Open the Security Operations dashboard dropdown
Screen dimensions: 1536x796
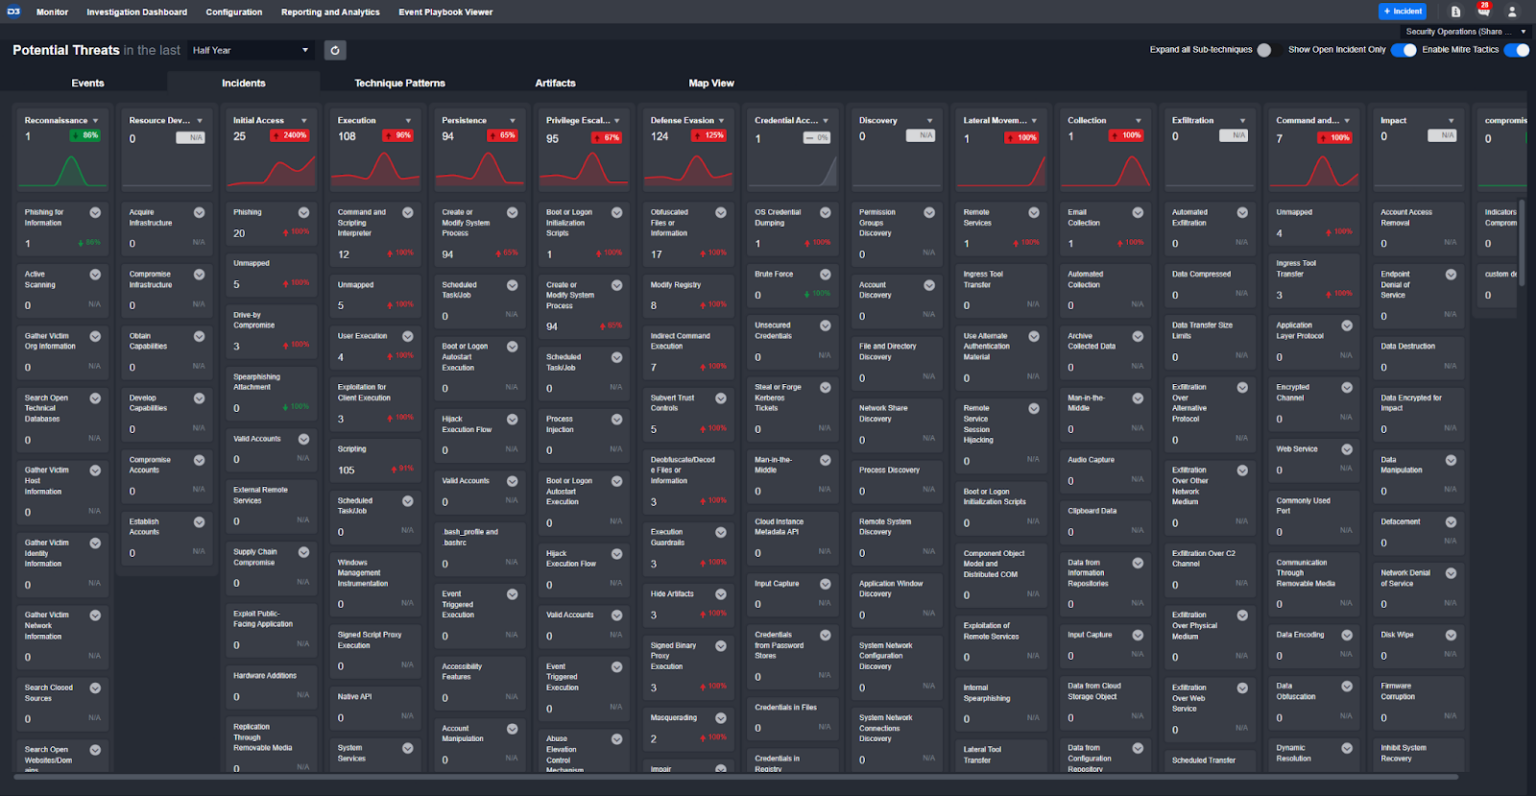tap(1463, 31)
